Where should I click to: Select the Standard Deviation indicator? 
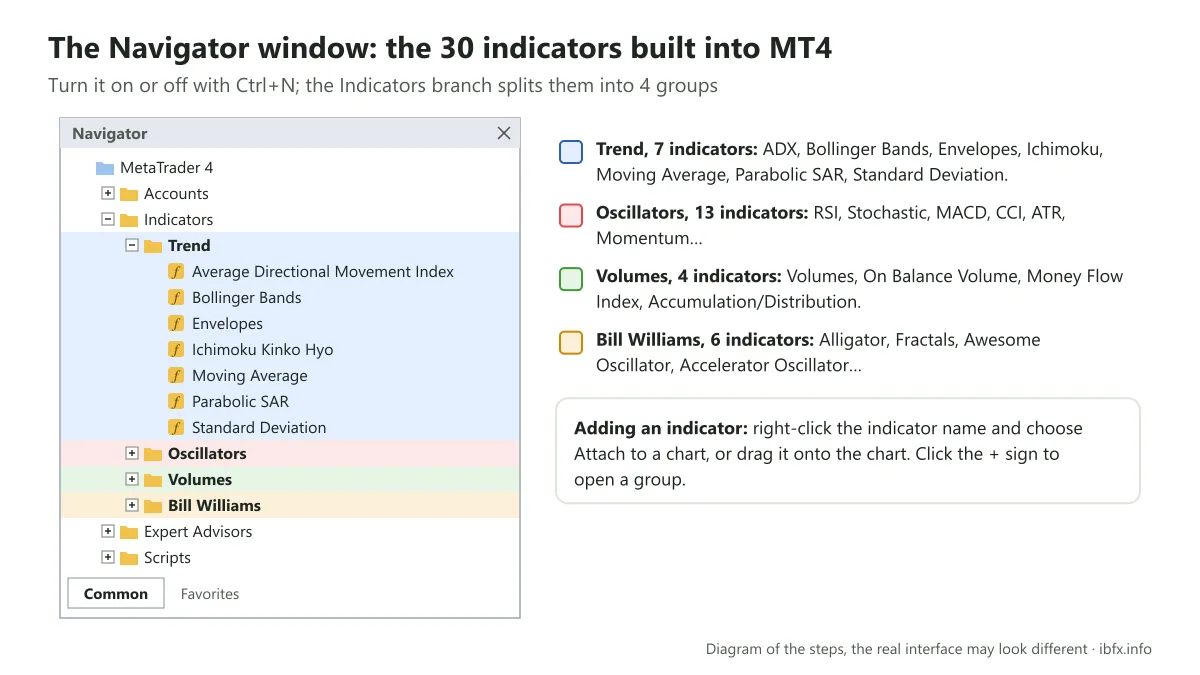(259, 428)
